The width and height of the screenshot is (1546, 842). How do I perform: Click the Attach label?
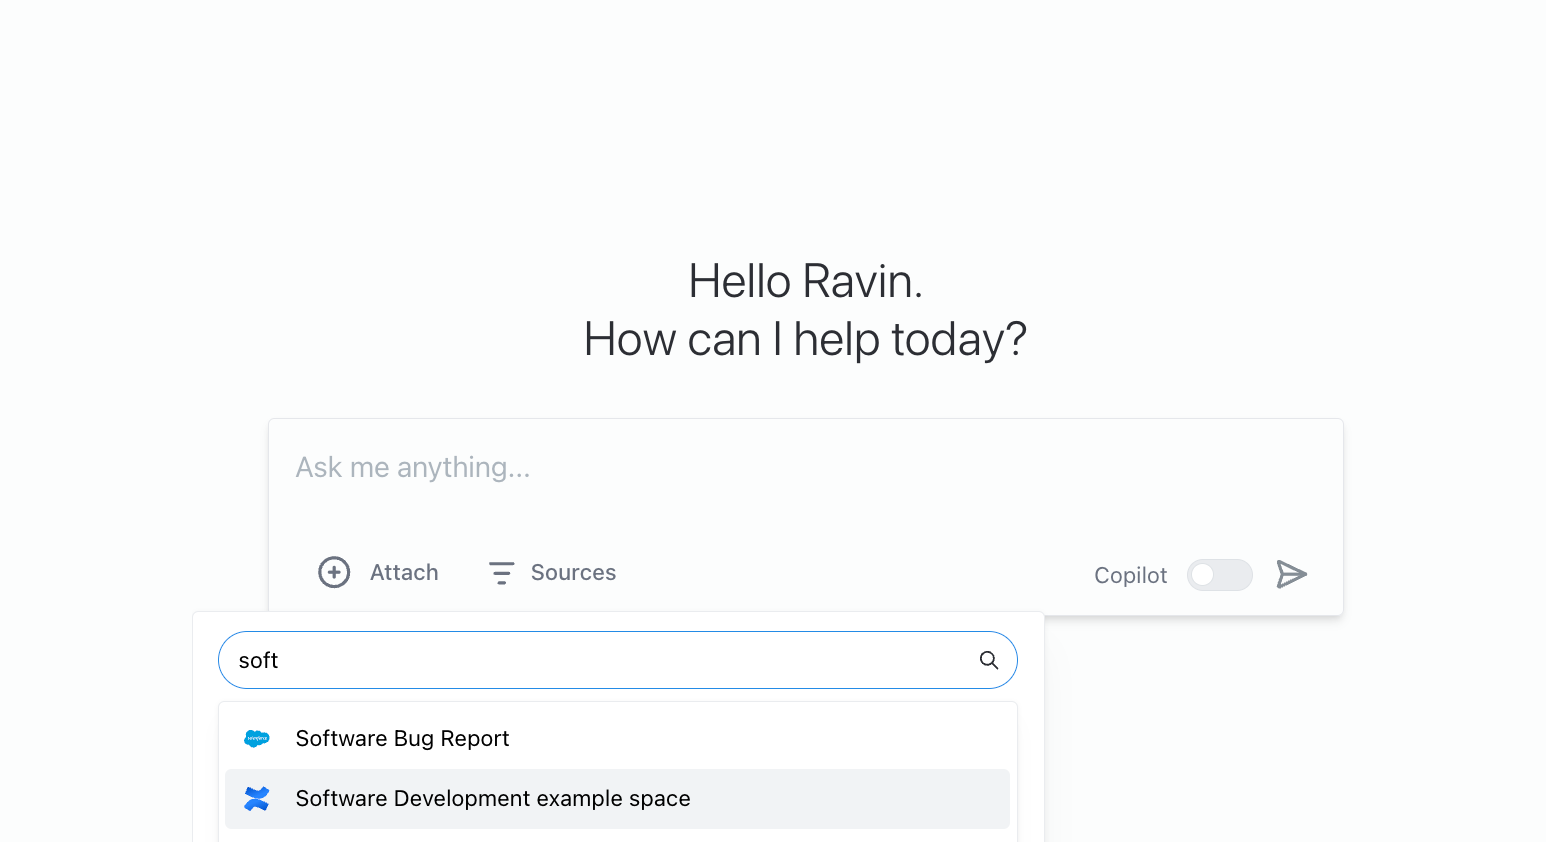404,573
